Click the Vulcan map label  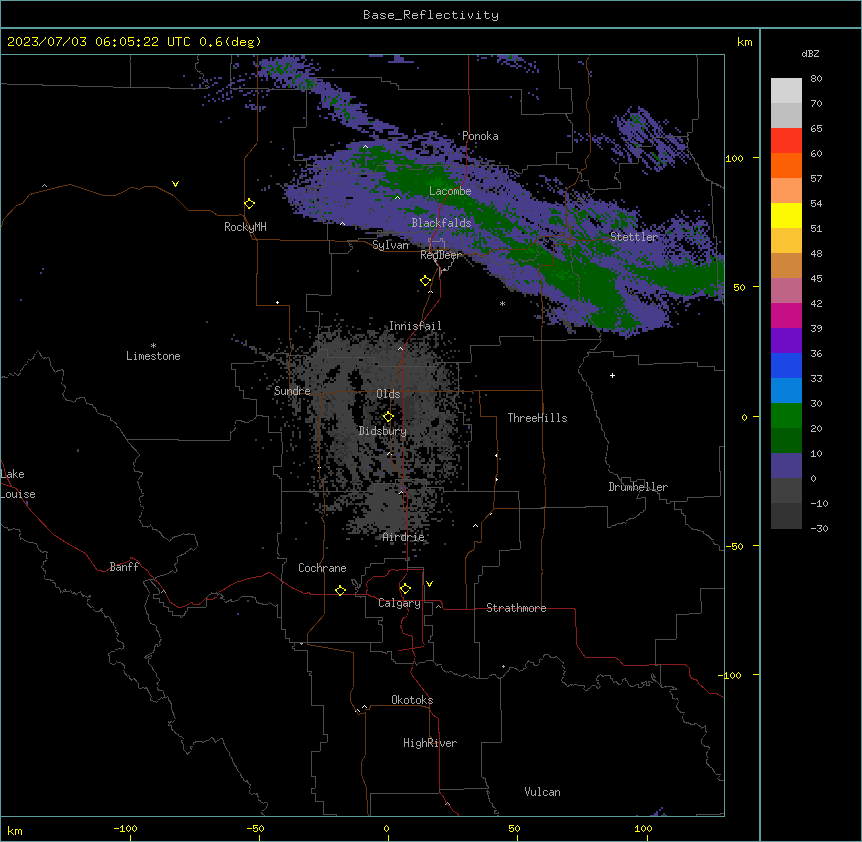click(x=542, y=792)
